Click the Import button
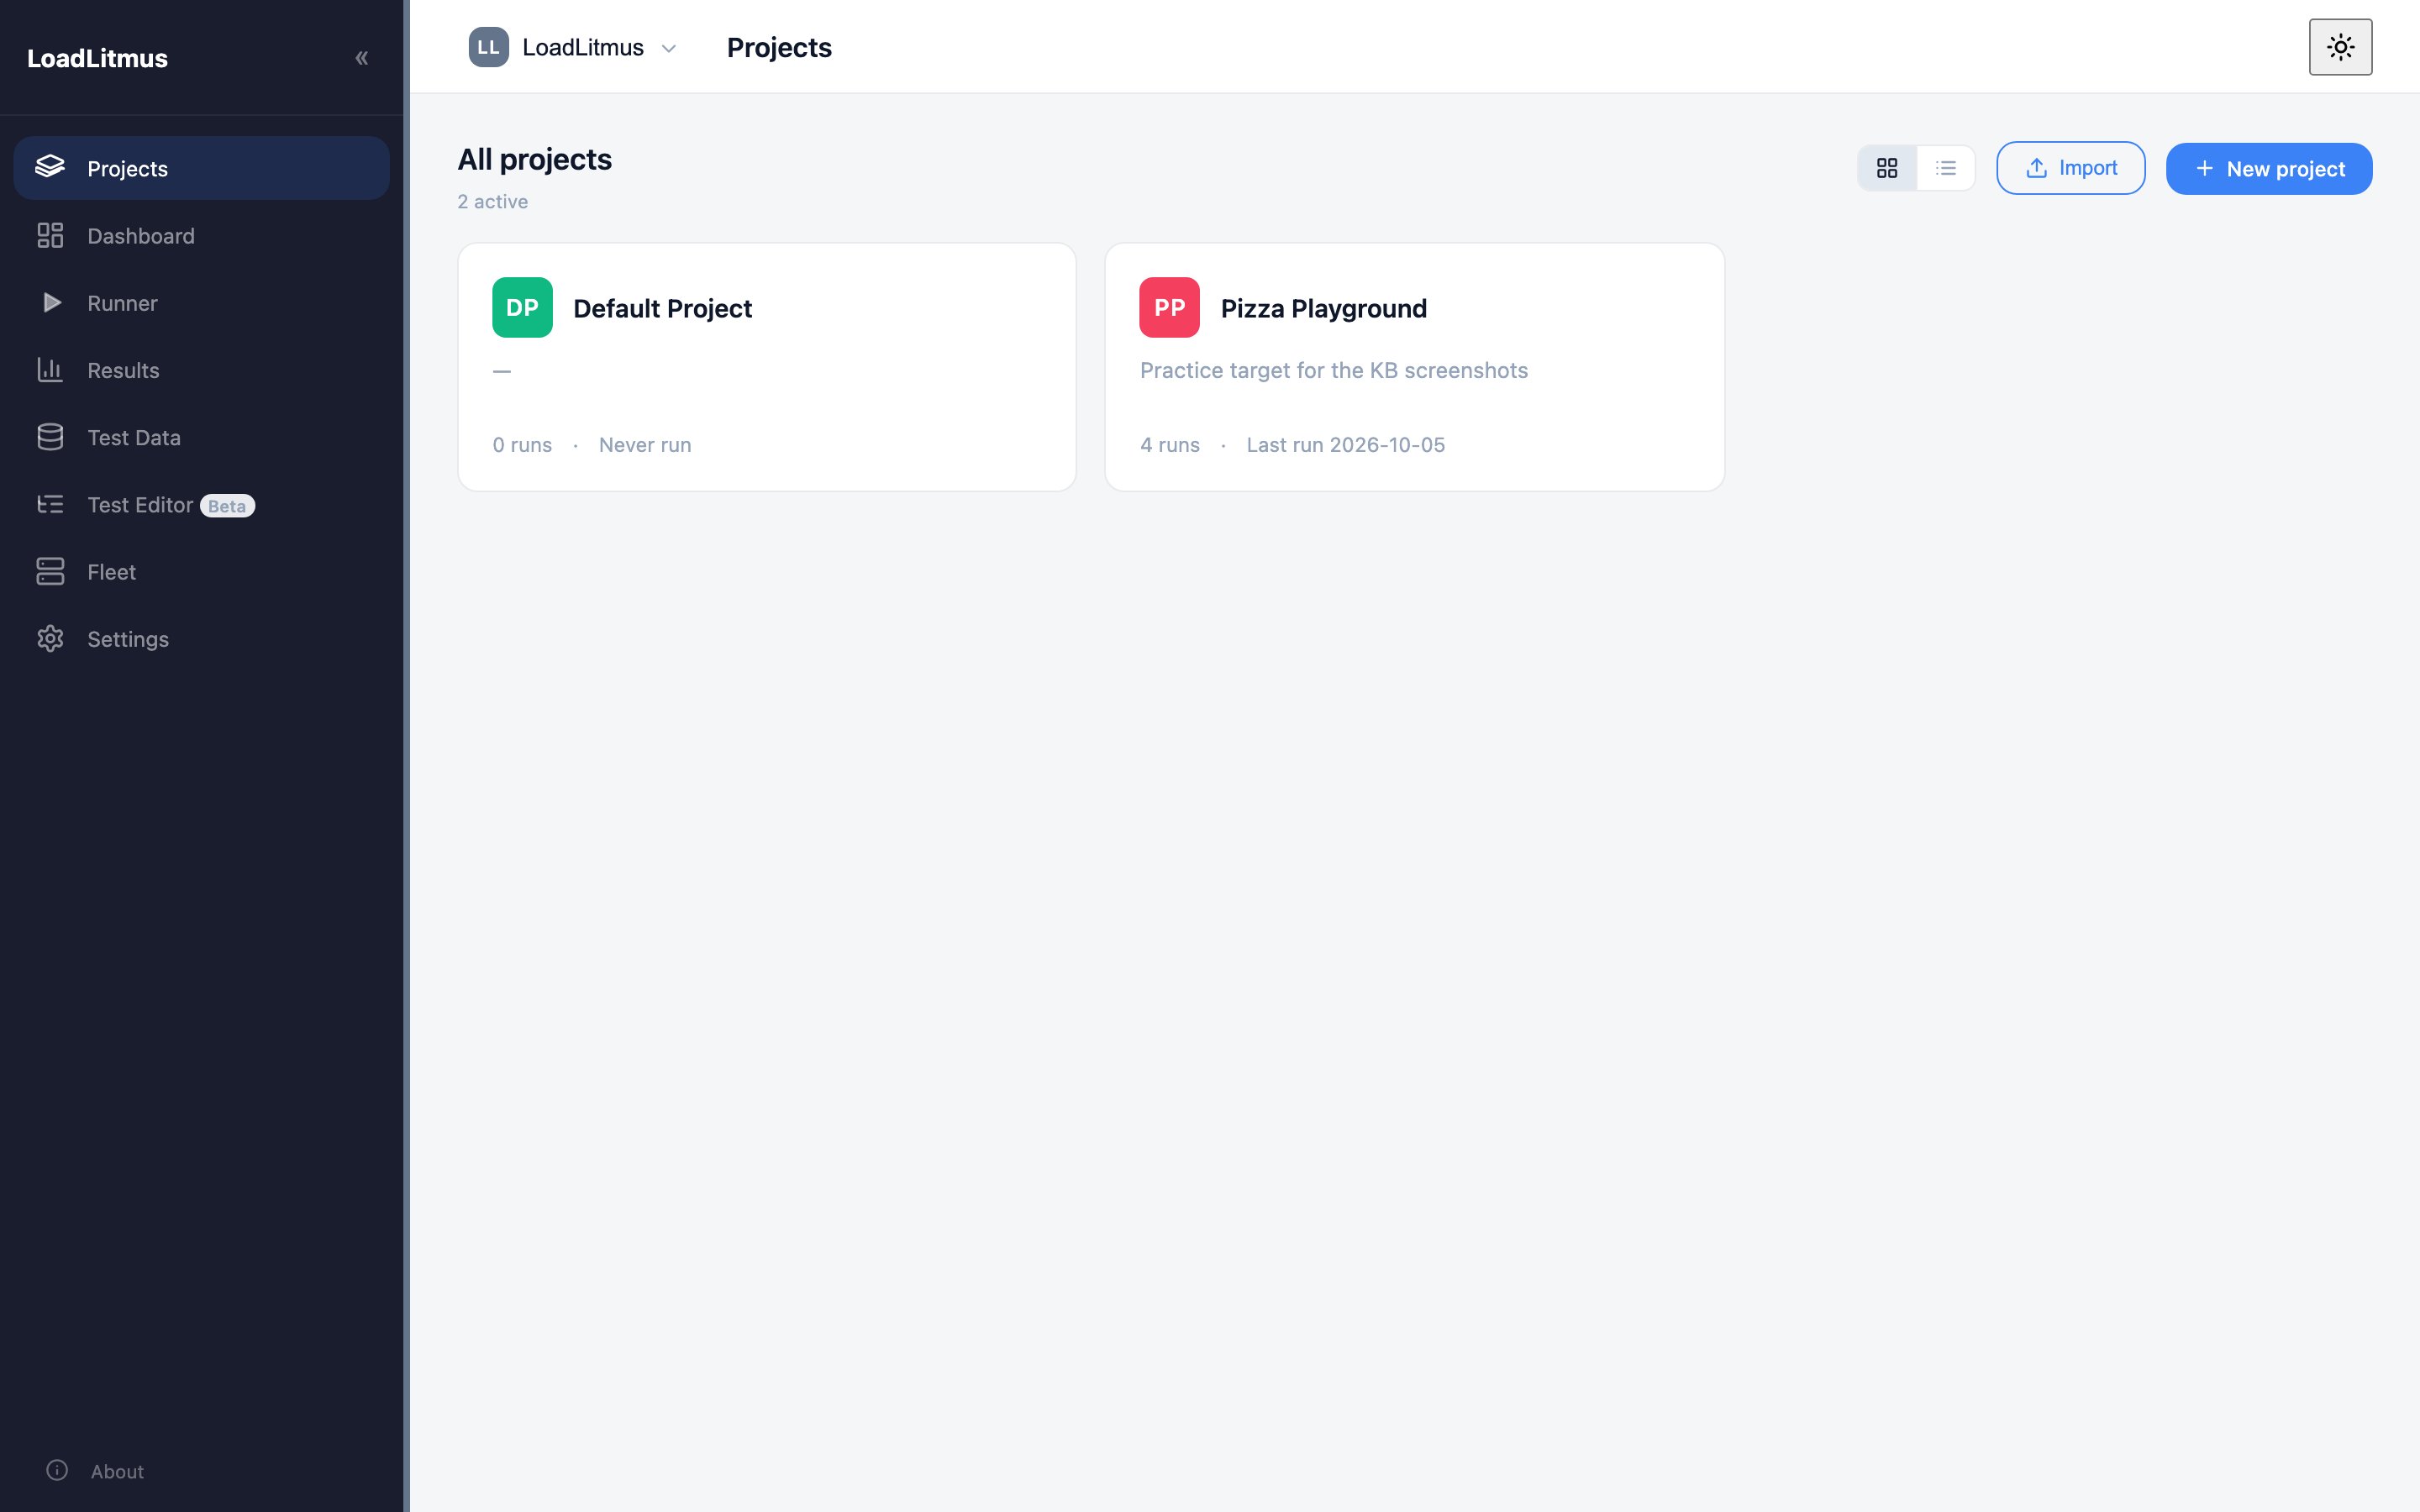This screenshot has height=1512, width=2420. [x=2070, y=168]
